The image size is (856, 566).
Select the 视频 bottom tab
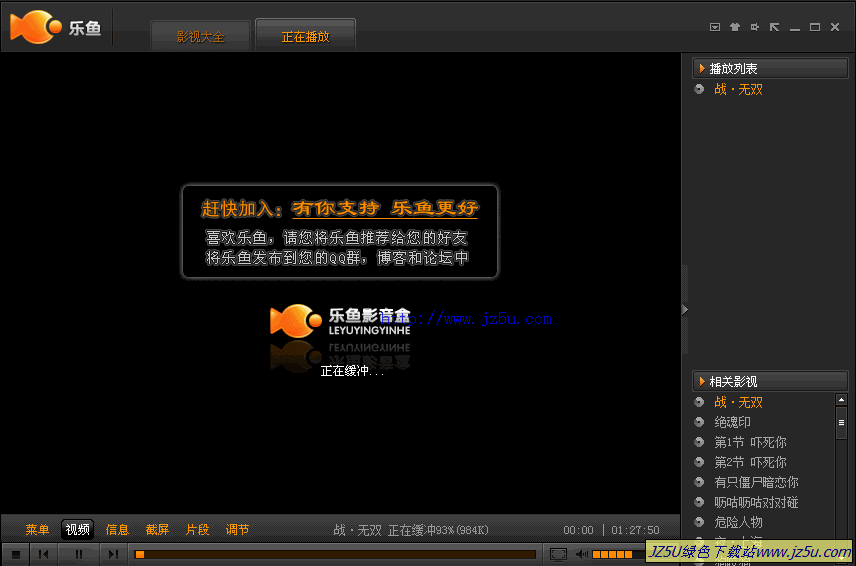[78, 529]
